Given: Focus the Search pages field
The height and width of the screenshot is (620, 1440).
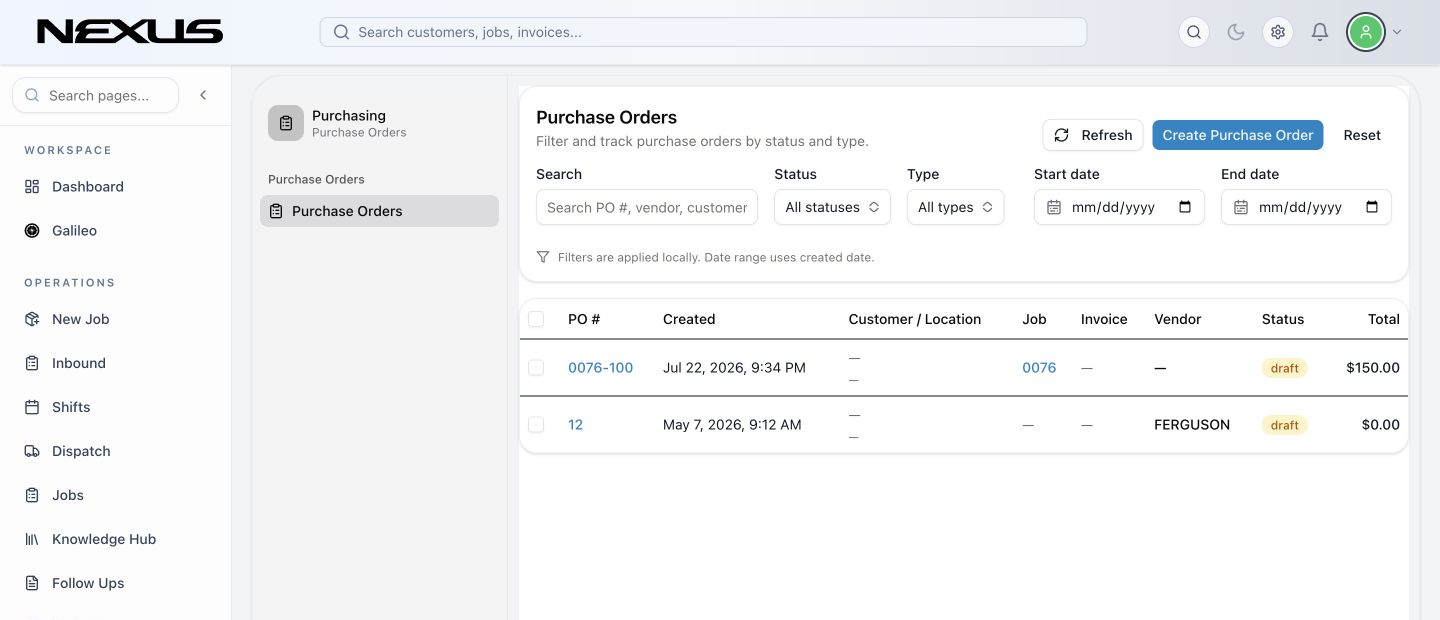Looking at the screenshot, I should point(95,95).
